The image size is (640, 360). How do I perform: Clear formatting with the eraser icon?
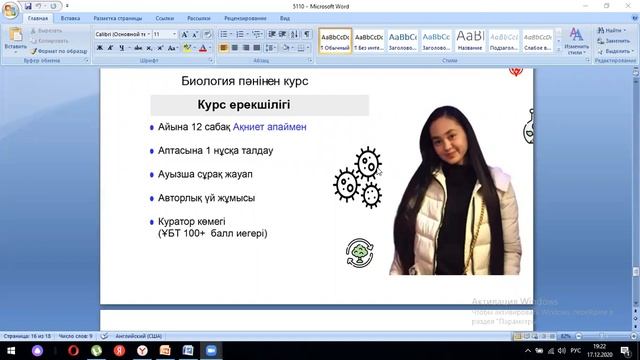click(207, 34)
